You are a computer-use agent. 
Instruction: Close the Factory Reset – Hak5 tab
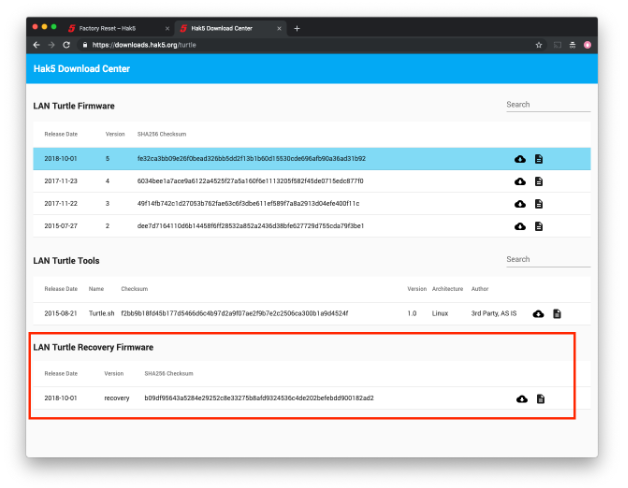(x=166, y=28)
